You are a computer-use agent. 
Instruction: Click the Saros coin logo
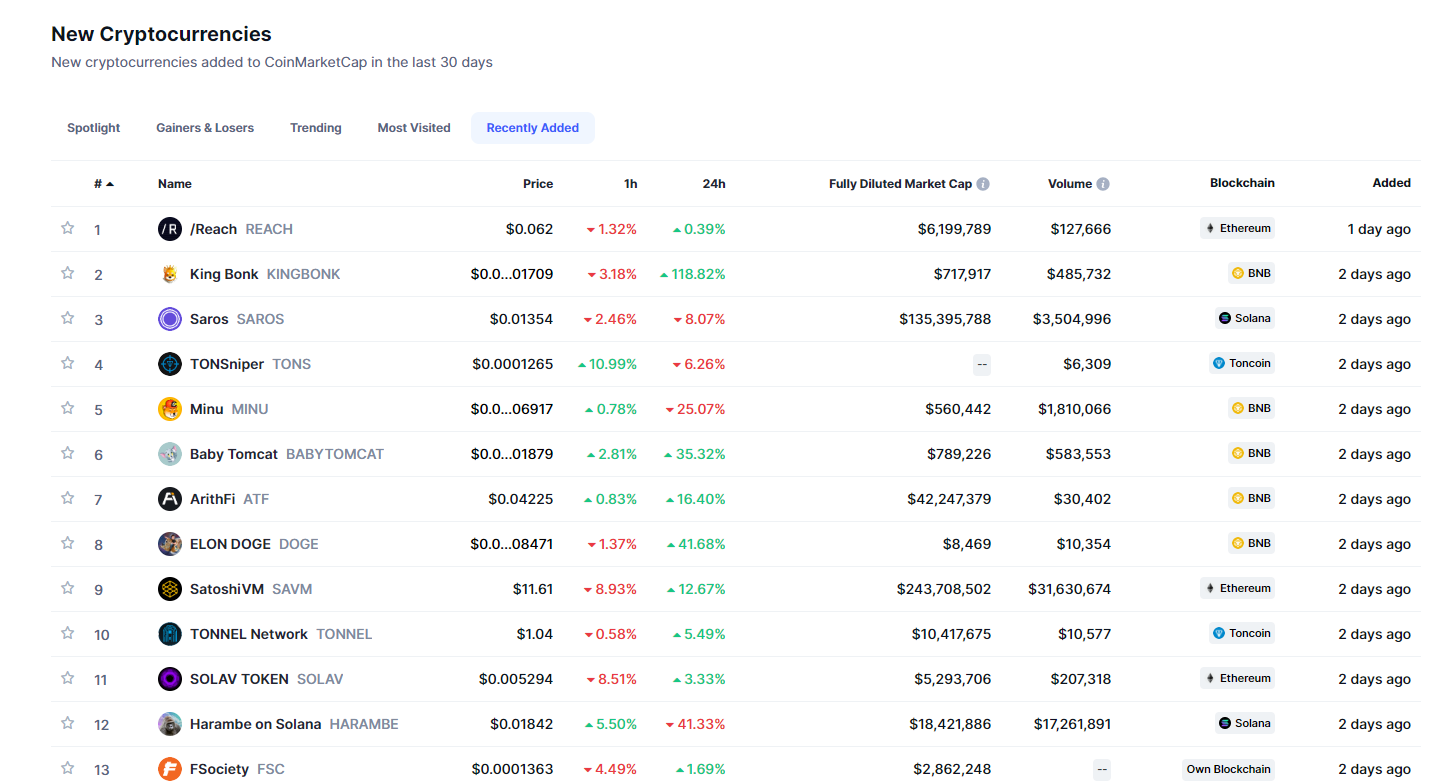[170, 319]
